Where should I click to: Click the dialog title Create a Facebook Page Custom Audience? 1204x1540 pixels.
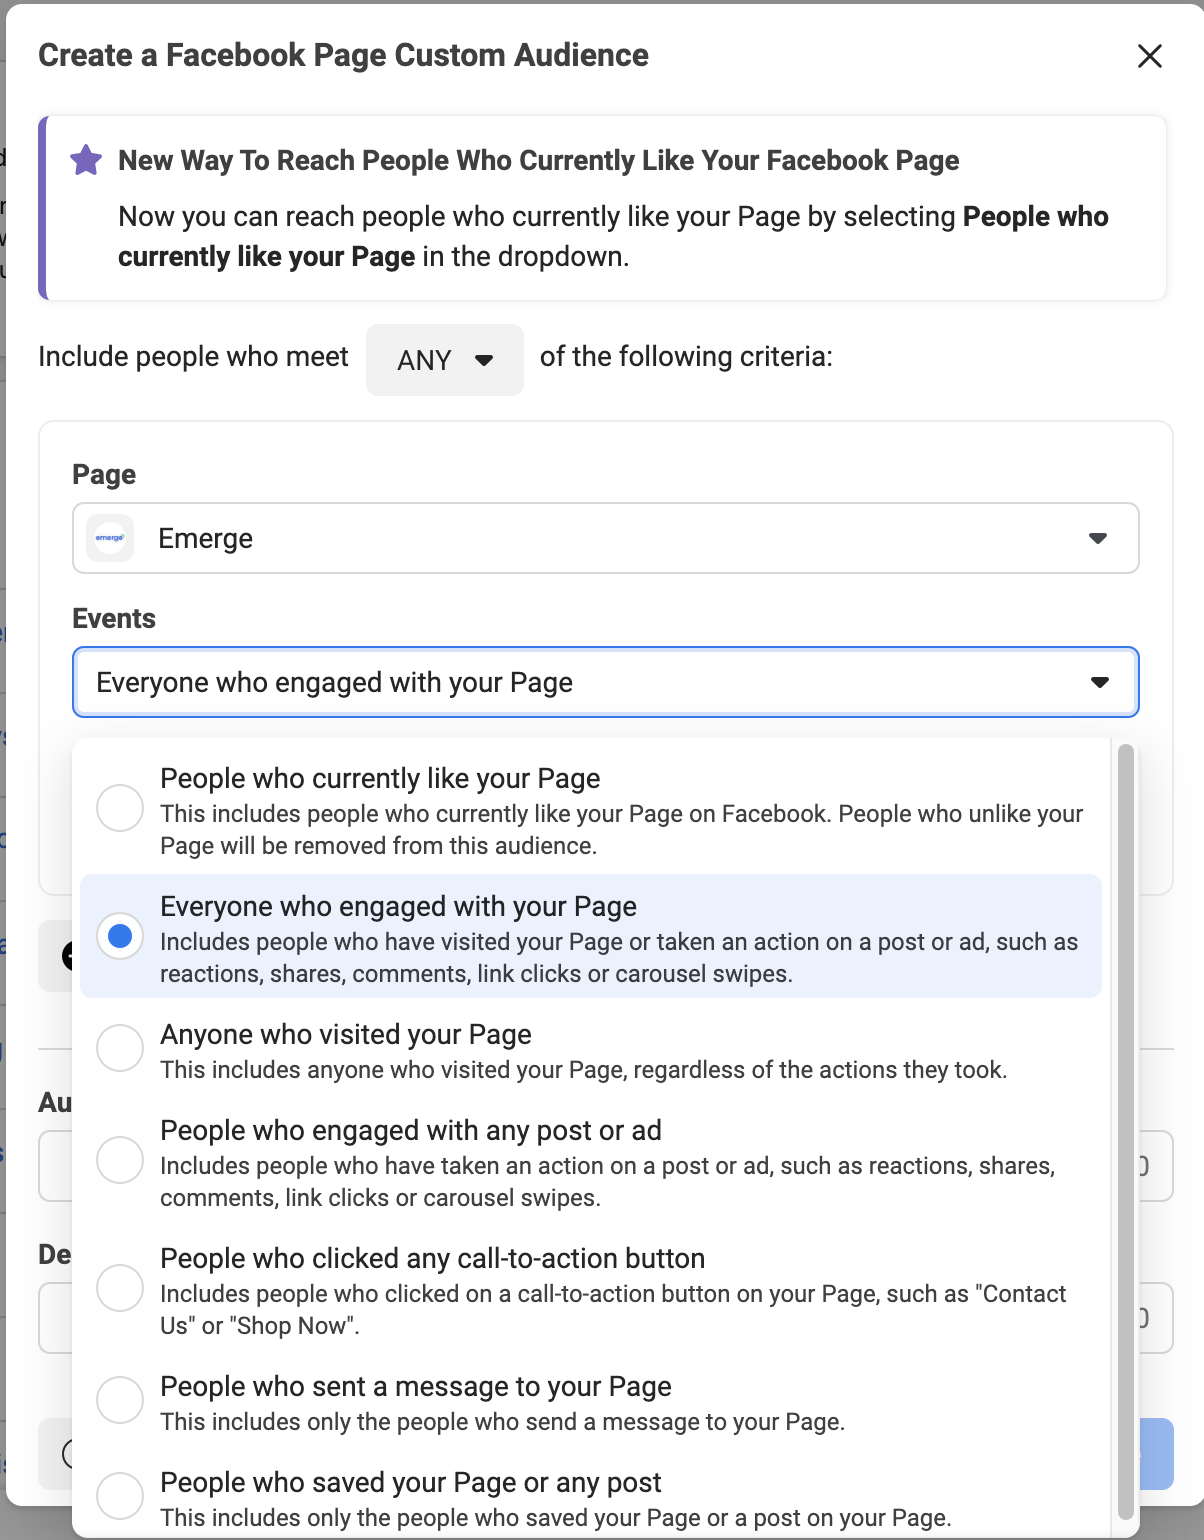[x=343, y=55]
